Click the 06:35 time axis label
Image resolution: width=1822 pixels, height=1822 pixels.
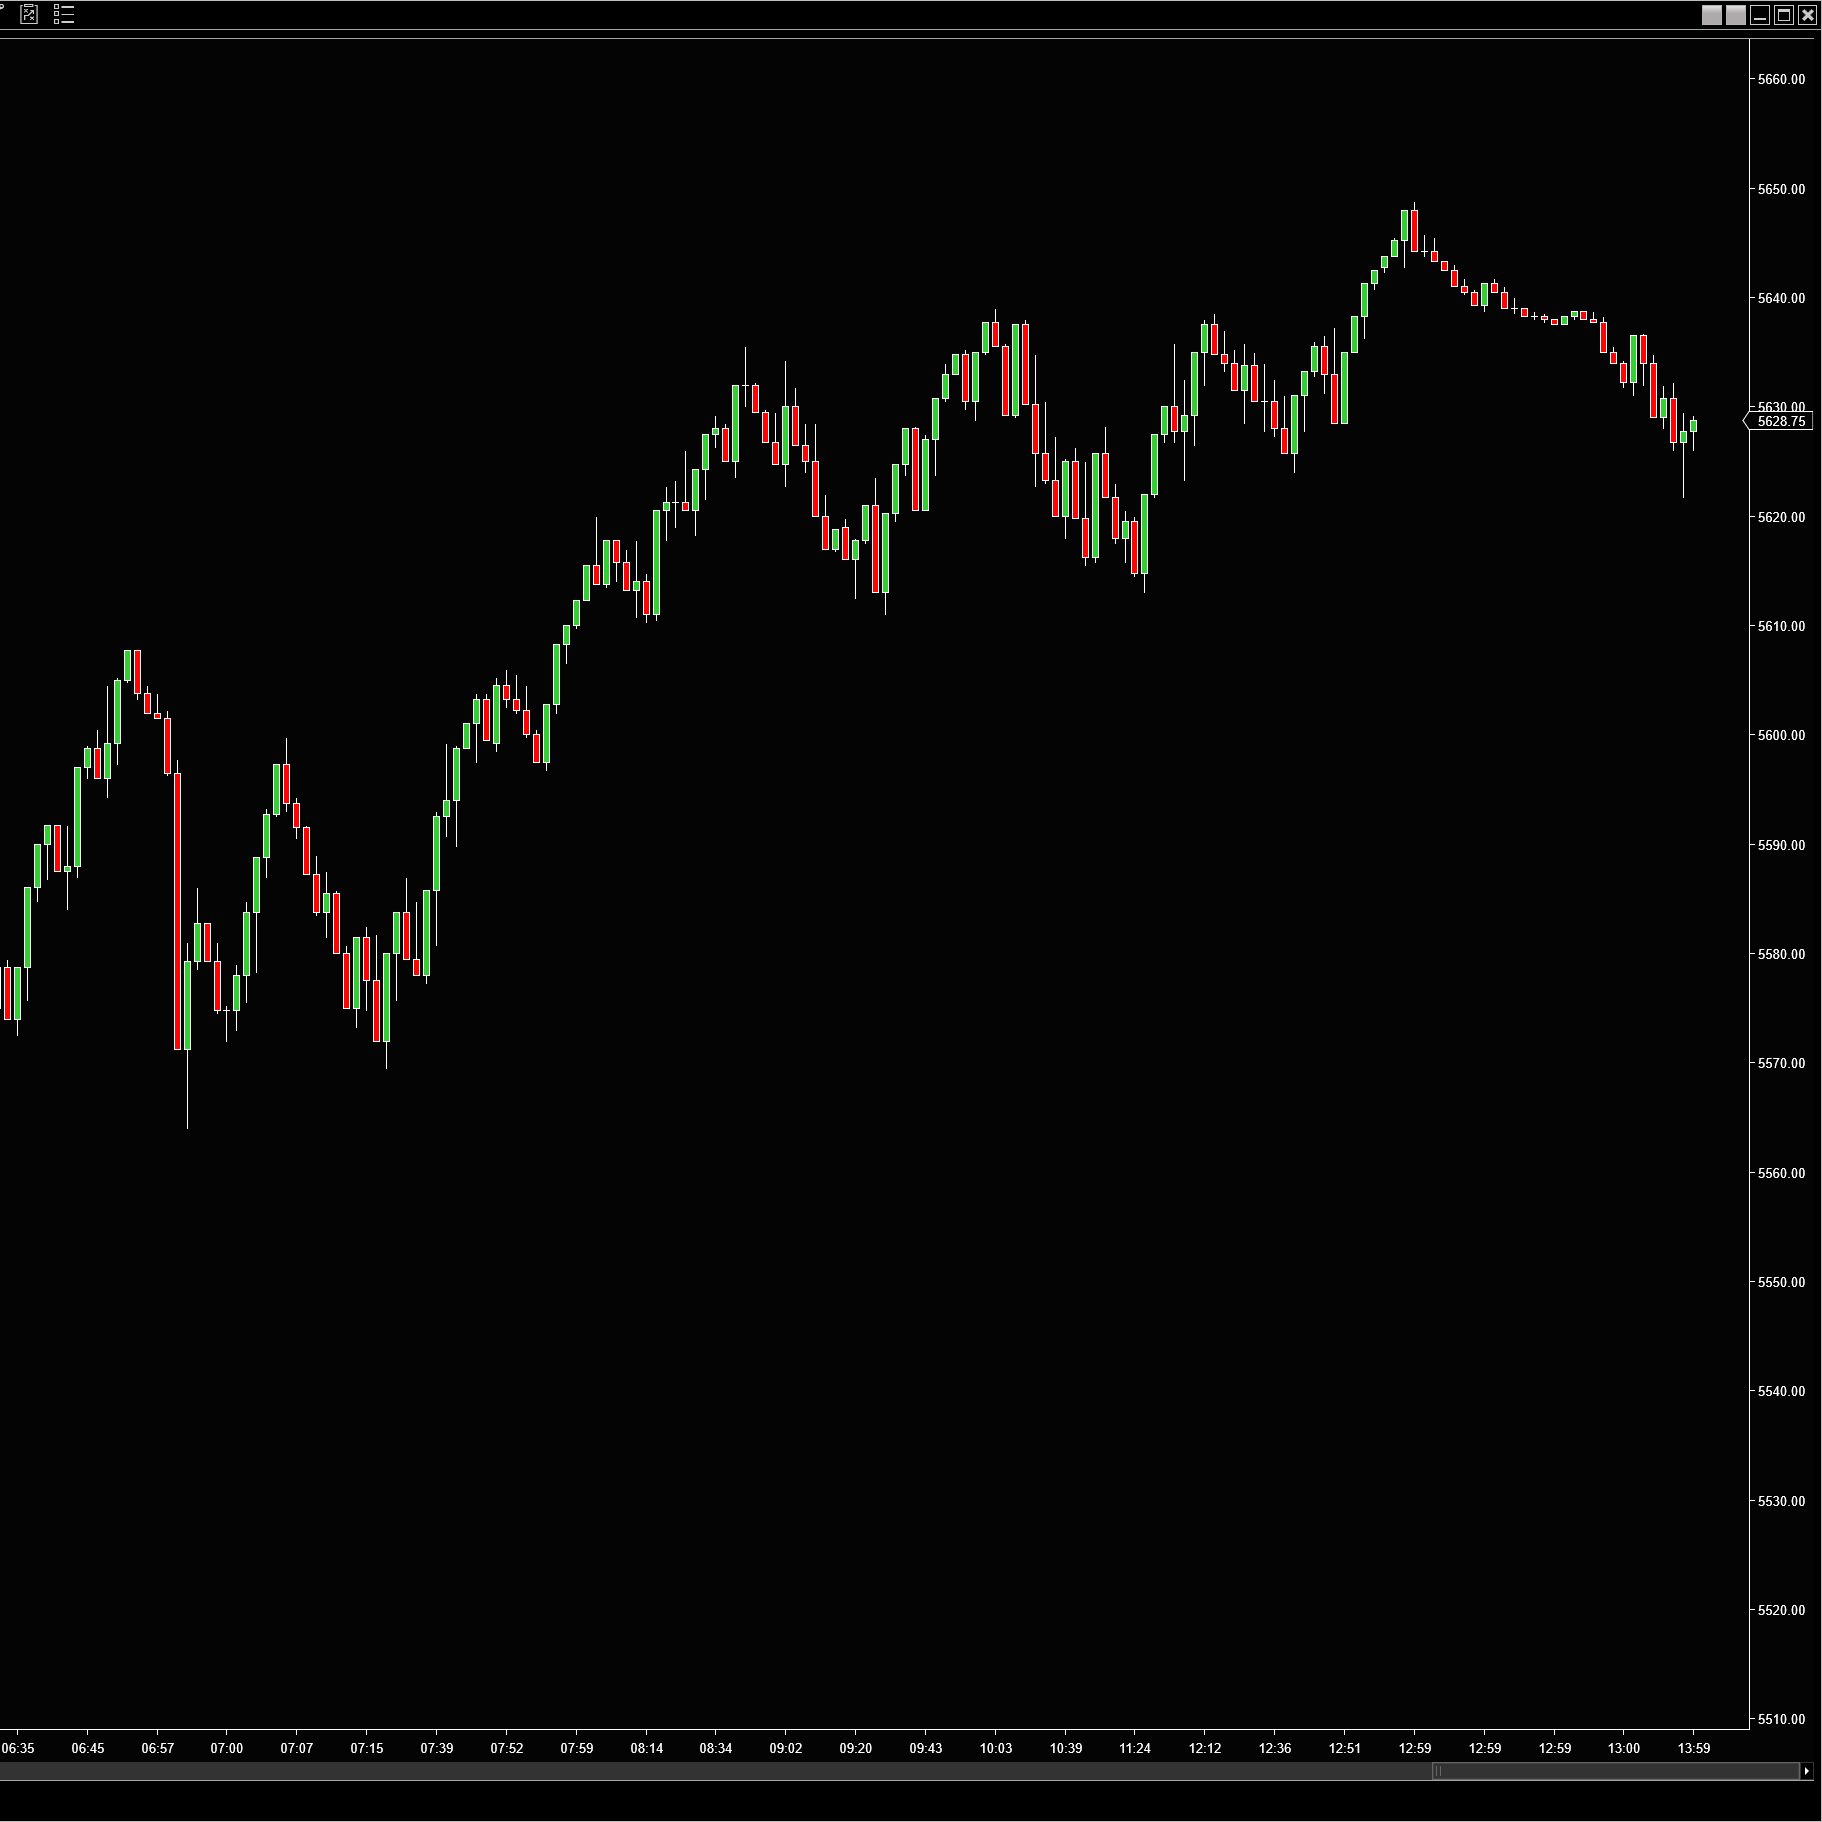pos(18,1748)
